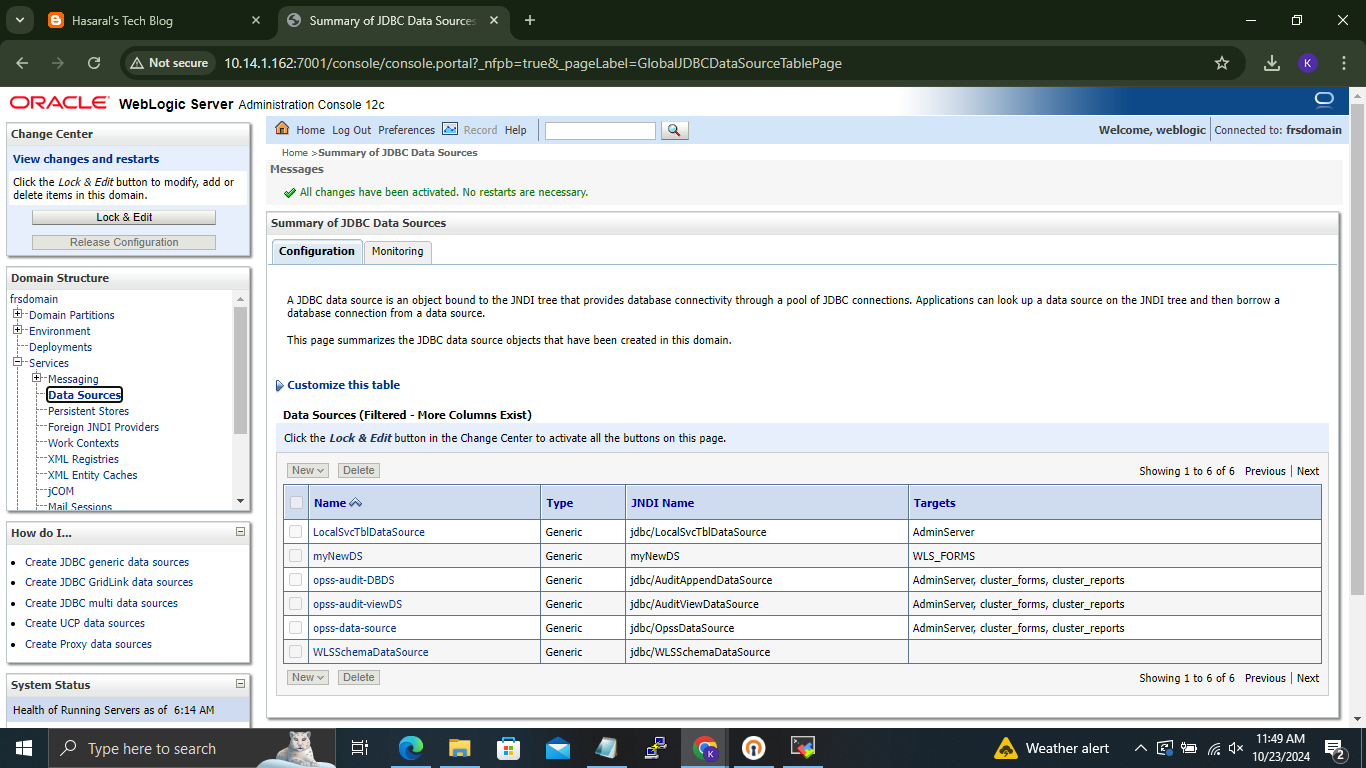Click Create JDBC generic data sources
The height and width of the screenshot is (768, 1366).
pos(107,562)
